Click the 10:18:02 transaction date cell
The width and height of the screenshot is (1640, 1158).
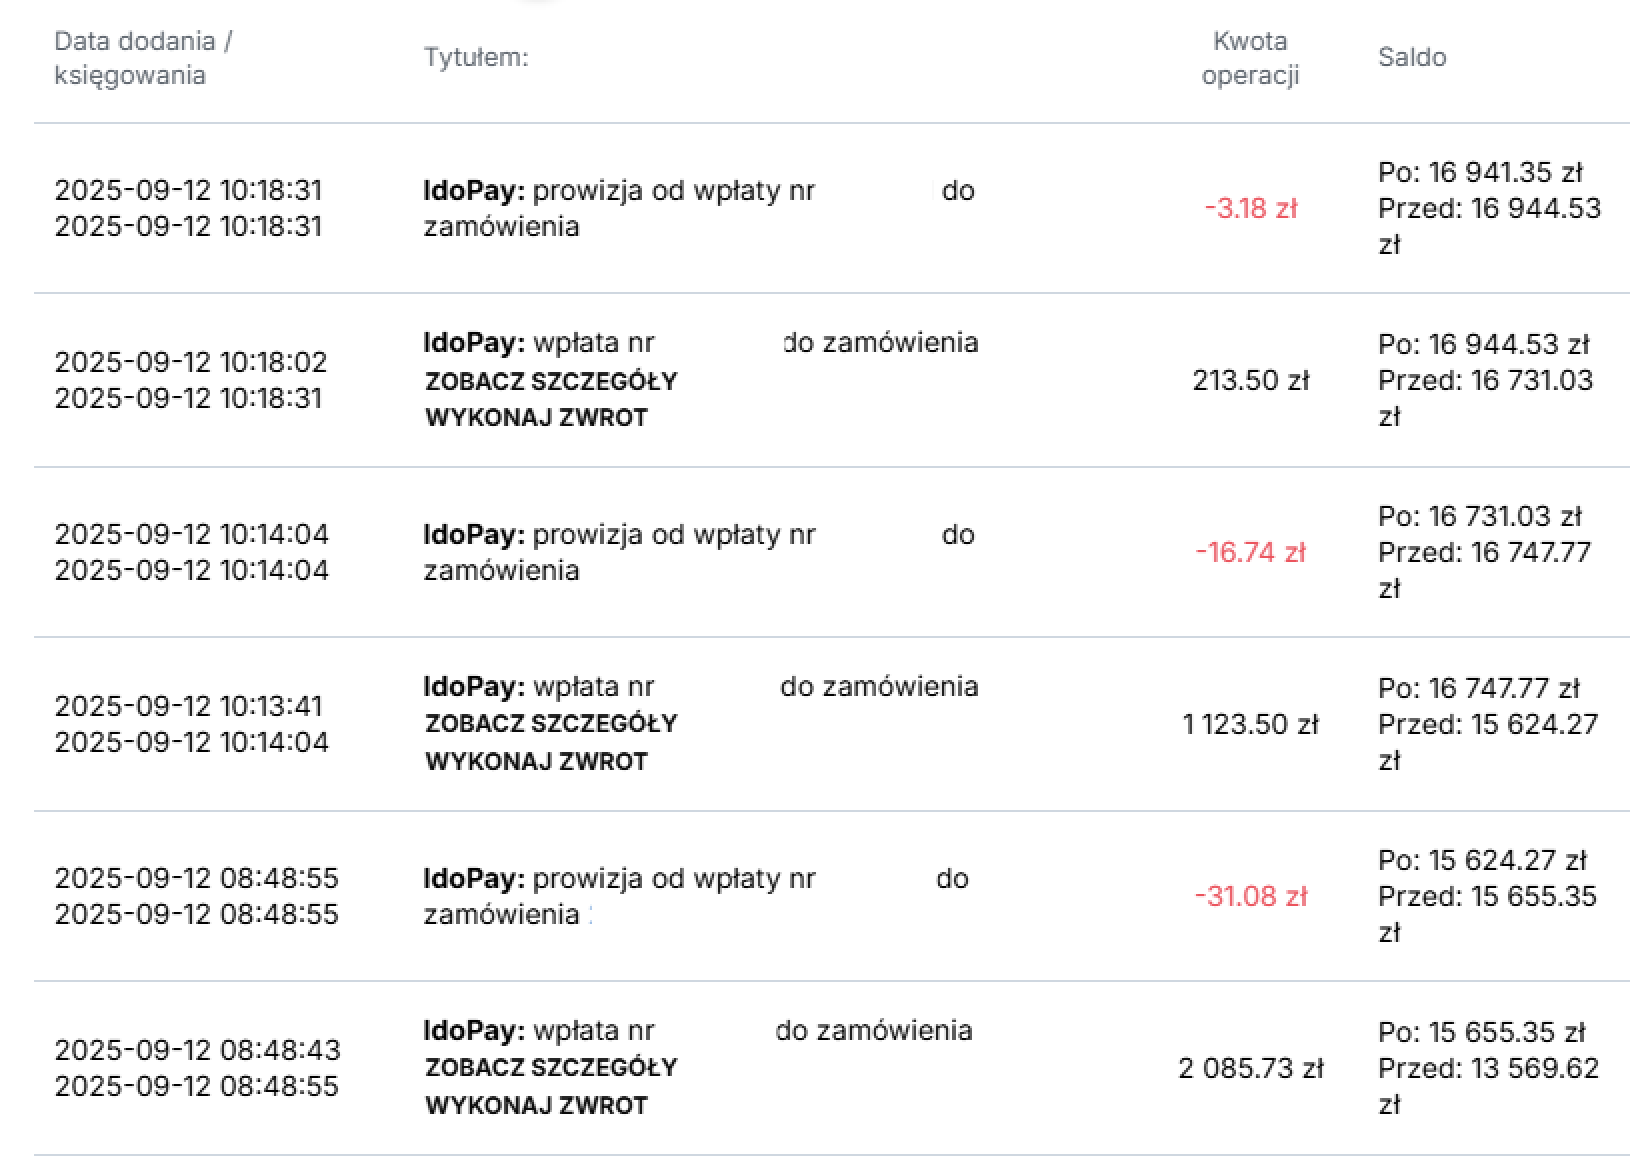[190, 362]
